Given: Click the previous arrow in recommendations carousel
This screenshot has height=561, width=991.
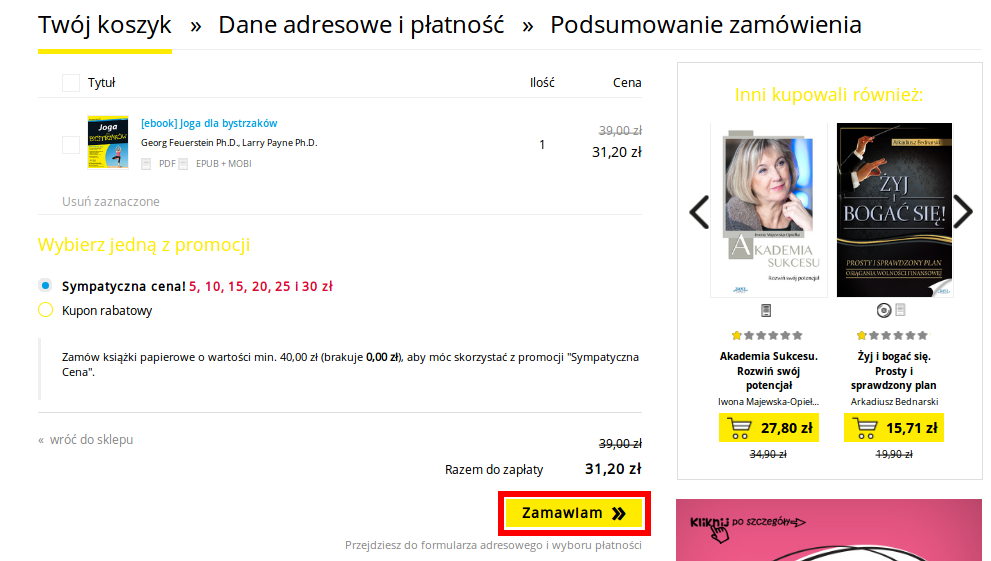Looking at the screenshot, I should point(699,212).
